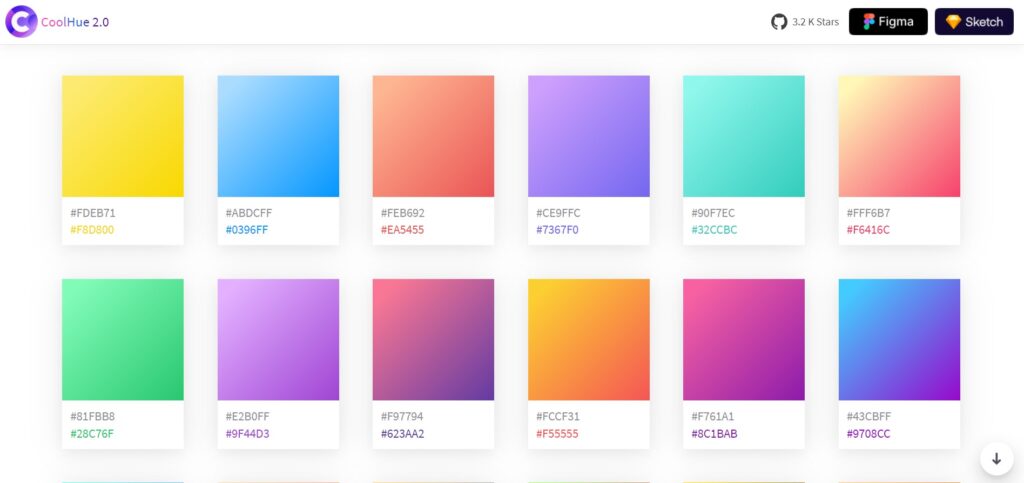Select the coral #FEB692 gradient swatch
1024x483 pixels.
tap(434, 136)
